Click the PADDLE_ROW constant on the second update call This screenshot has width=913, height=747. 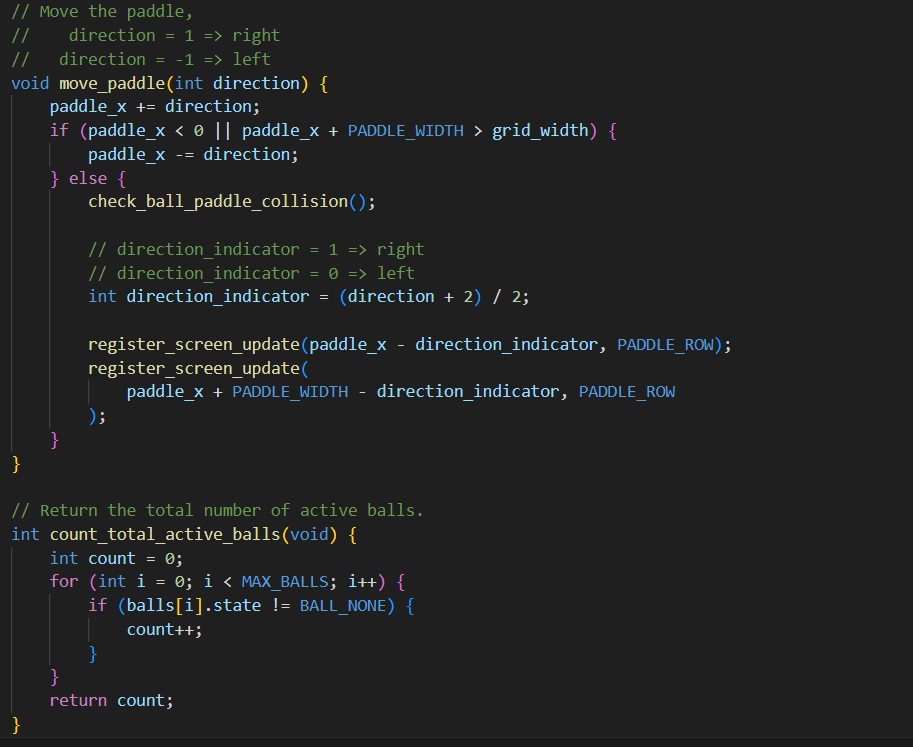pos(626,391)
